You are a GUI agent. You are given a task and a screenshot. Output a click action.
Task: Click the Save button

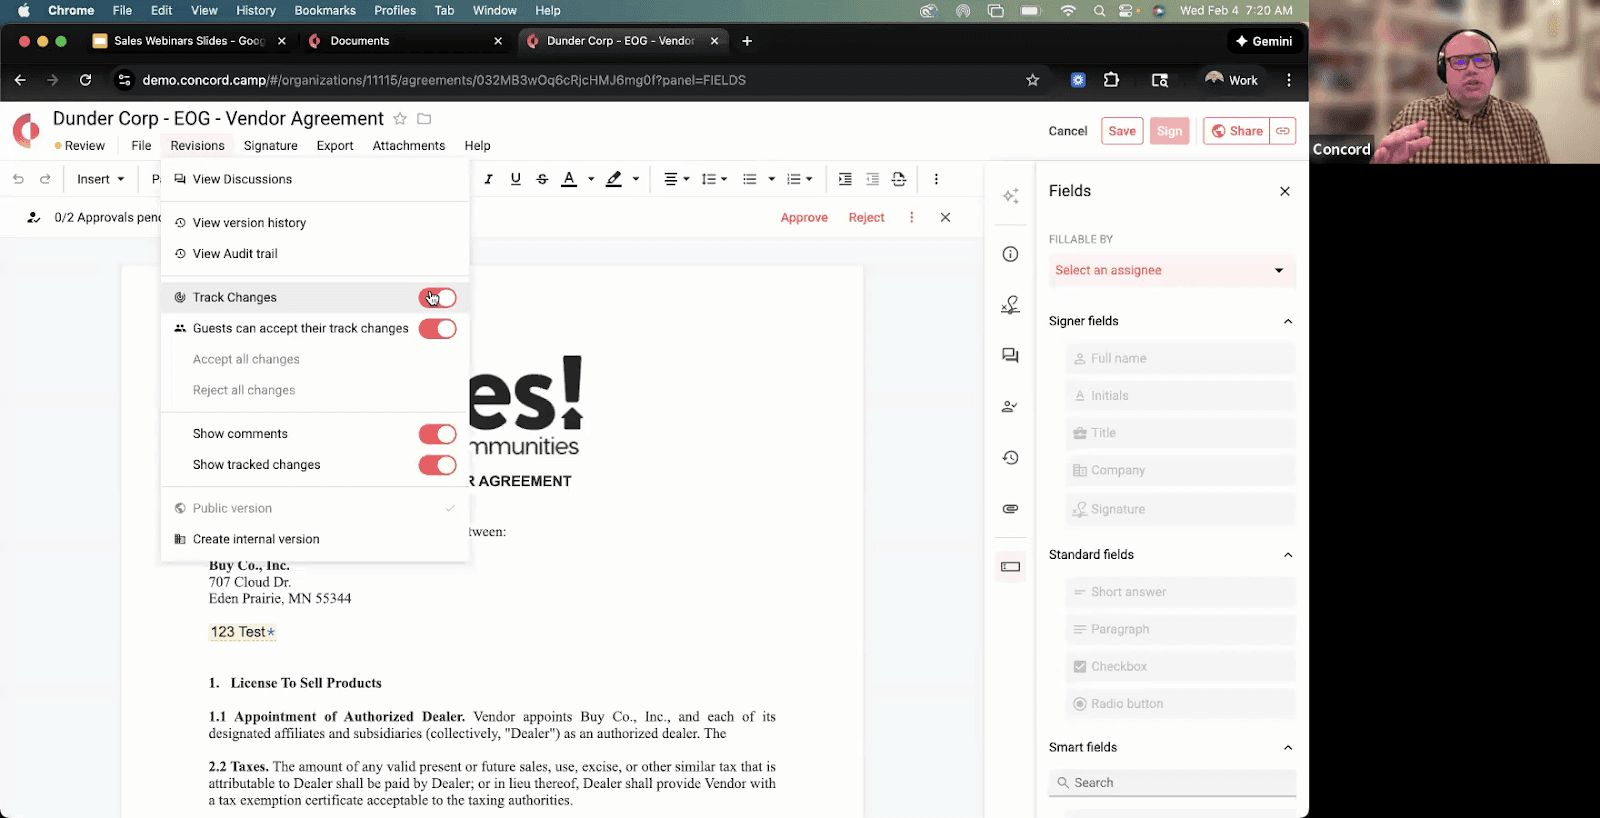[x=1122, y=131]
